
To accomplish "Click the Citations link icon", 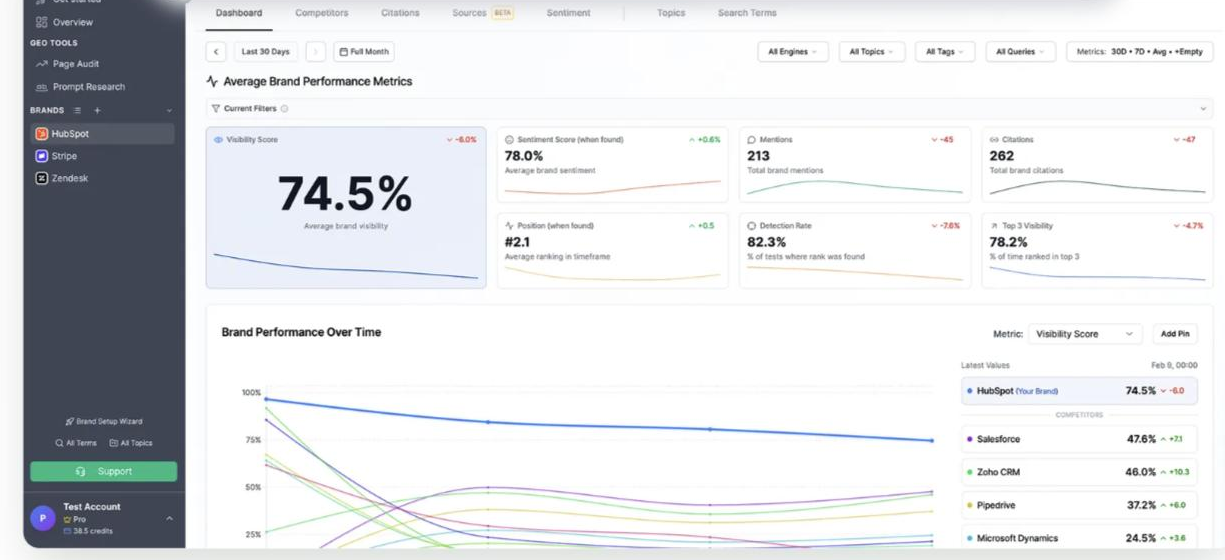I will tap(994, 140).
